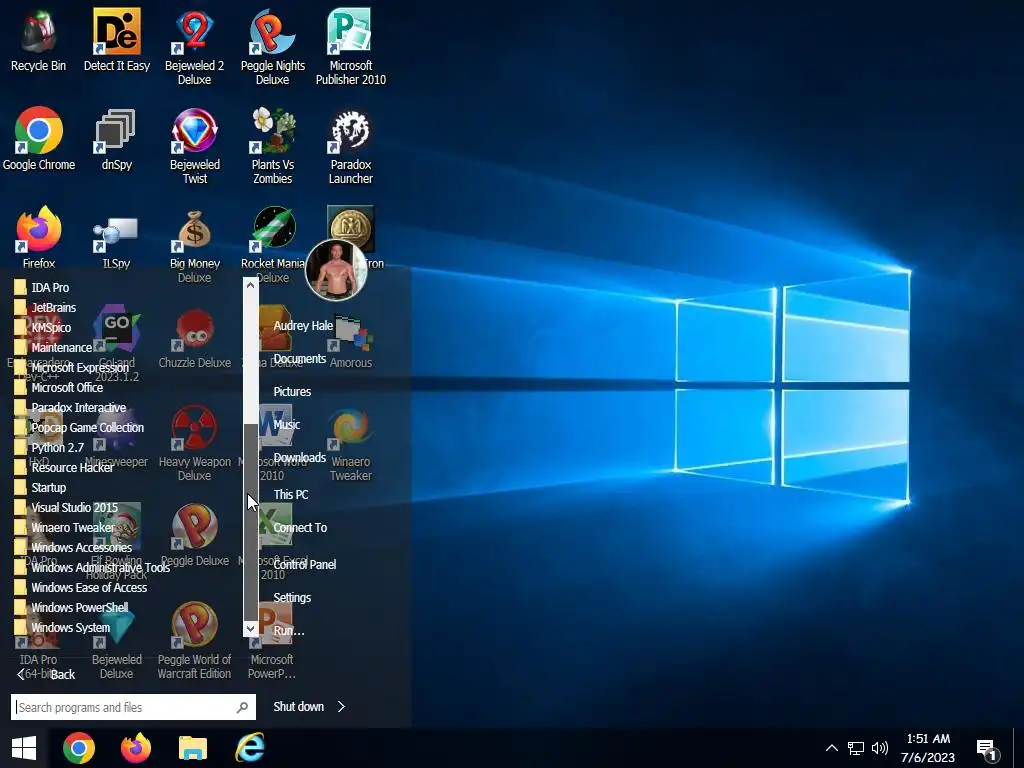Click Connect To in start menu
The width and height of the screenshot is (1024, 768).
tap(300, 527)
